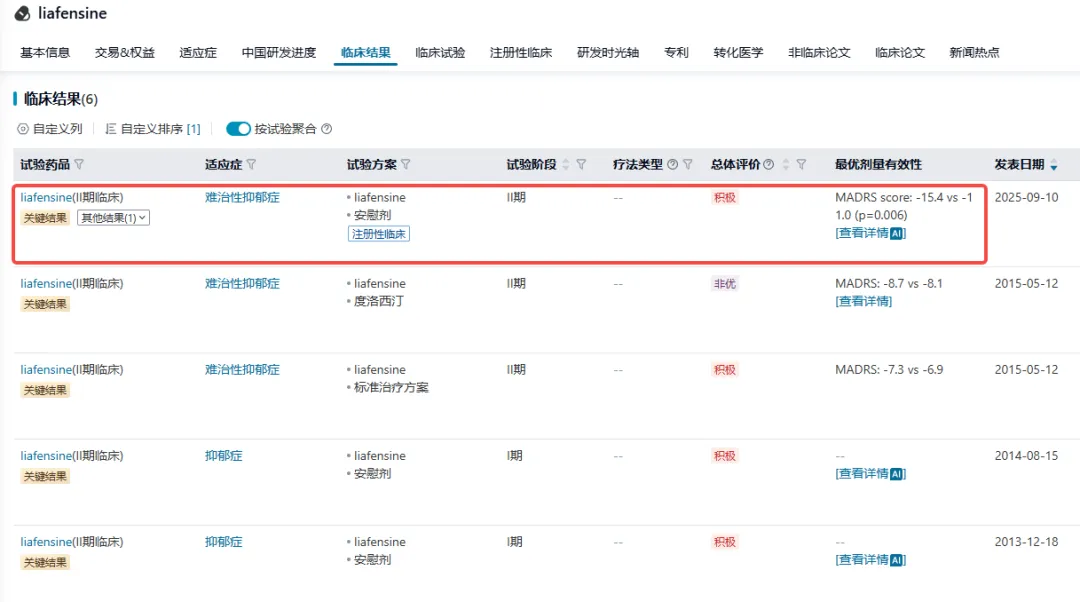The image size is (1080, 602).
Task: Sort the 总体评价 column
Action: (x=786, y=165)
